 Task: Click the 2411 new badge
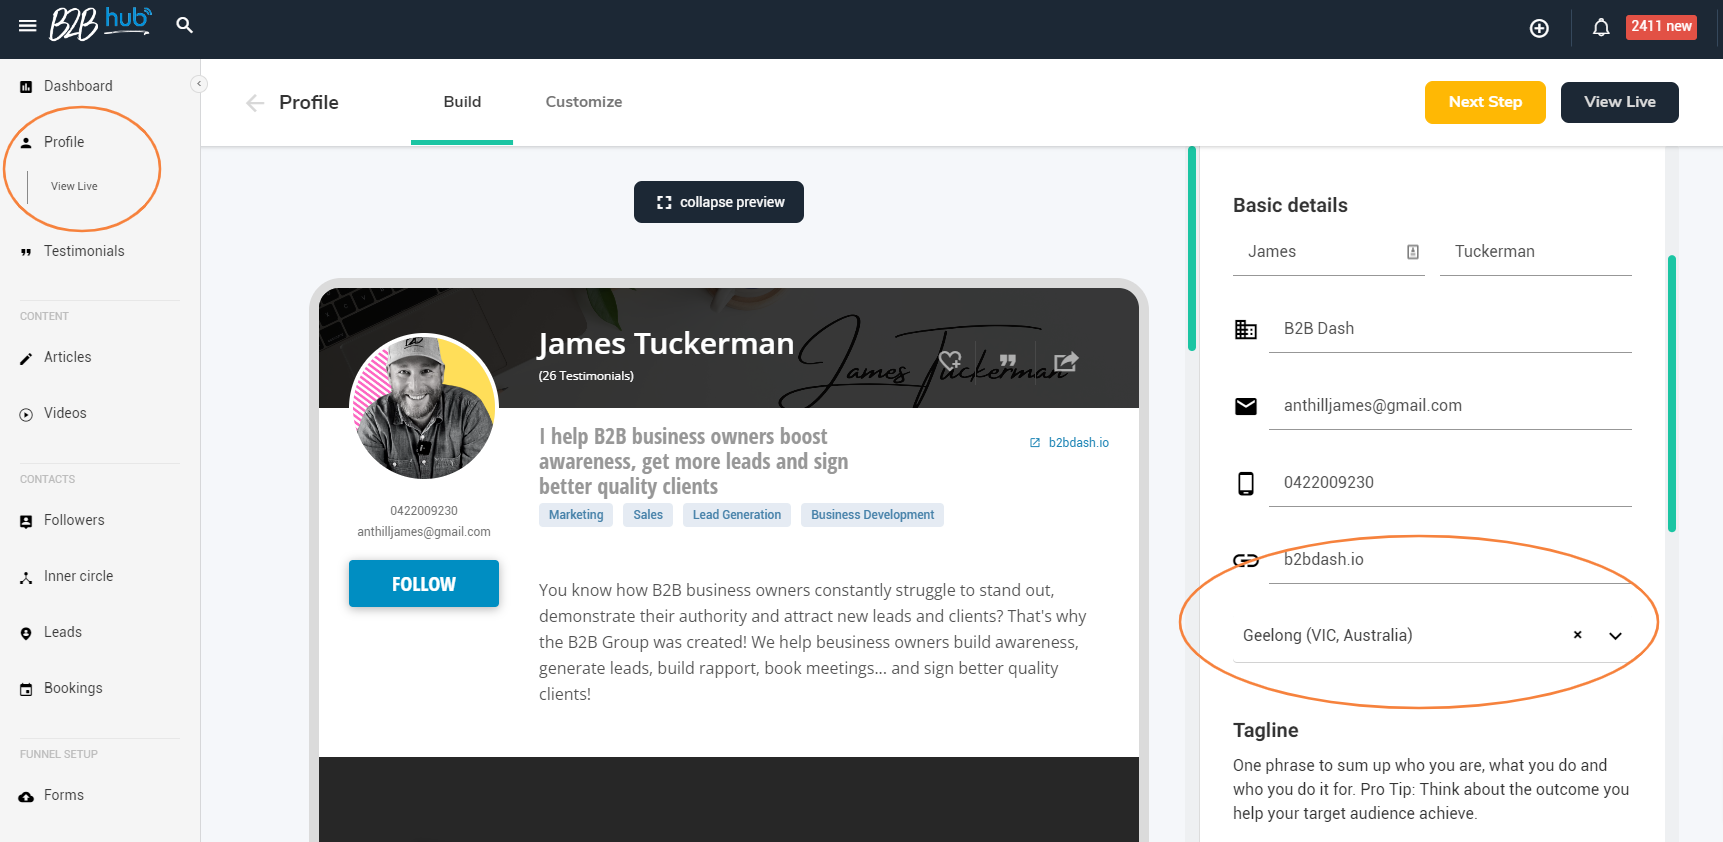1661,27
